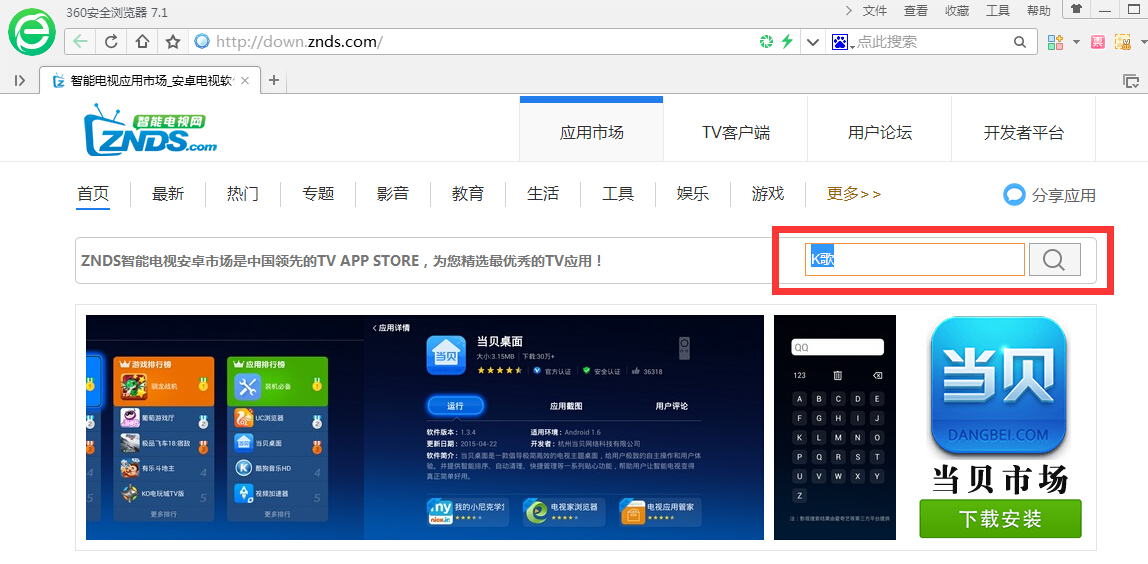Image resolution: width=1148 pixels, height=564 pixels.
Task: Open the 用户论坛 section
Action: [879, 133]
